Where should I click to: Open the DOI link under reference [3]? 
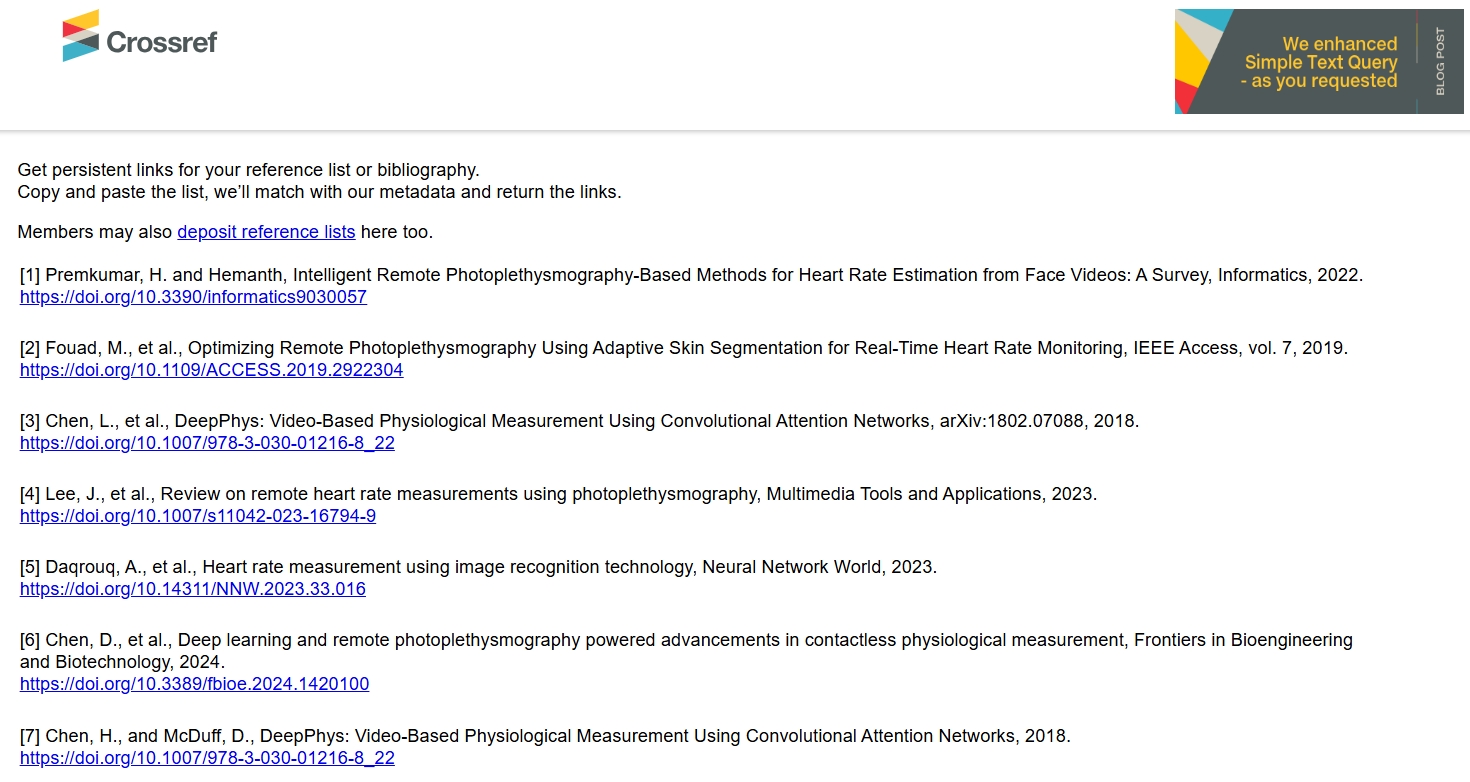207,443
